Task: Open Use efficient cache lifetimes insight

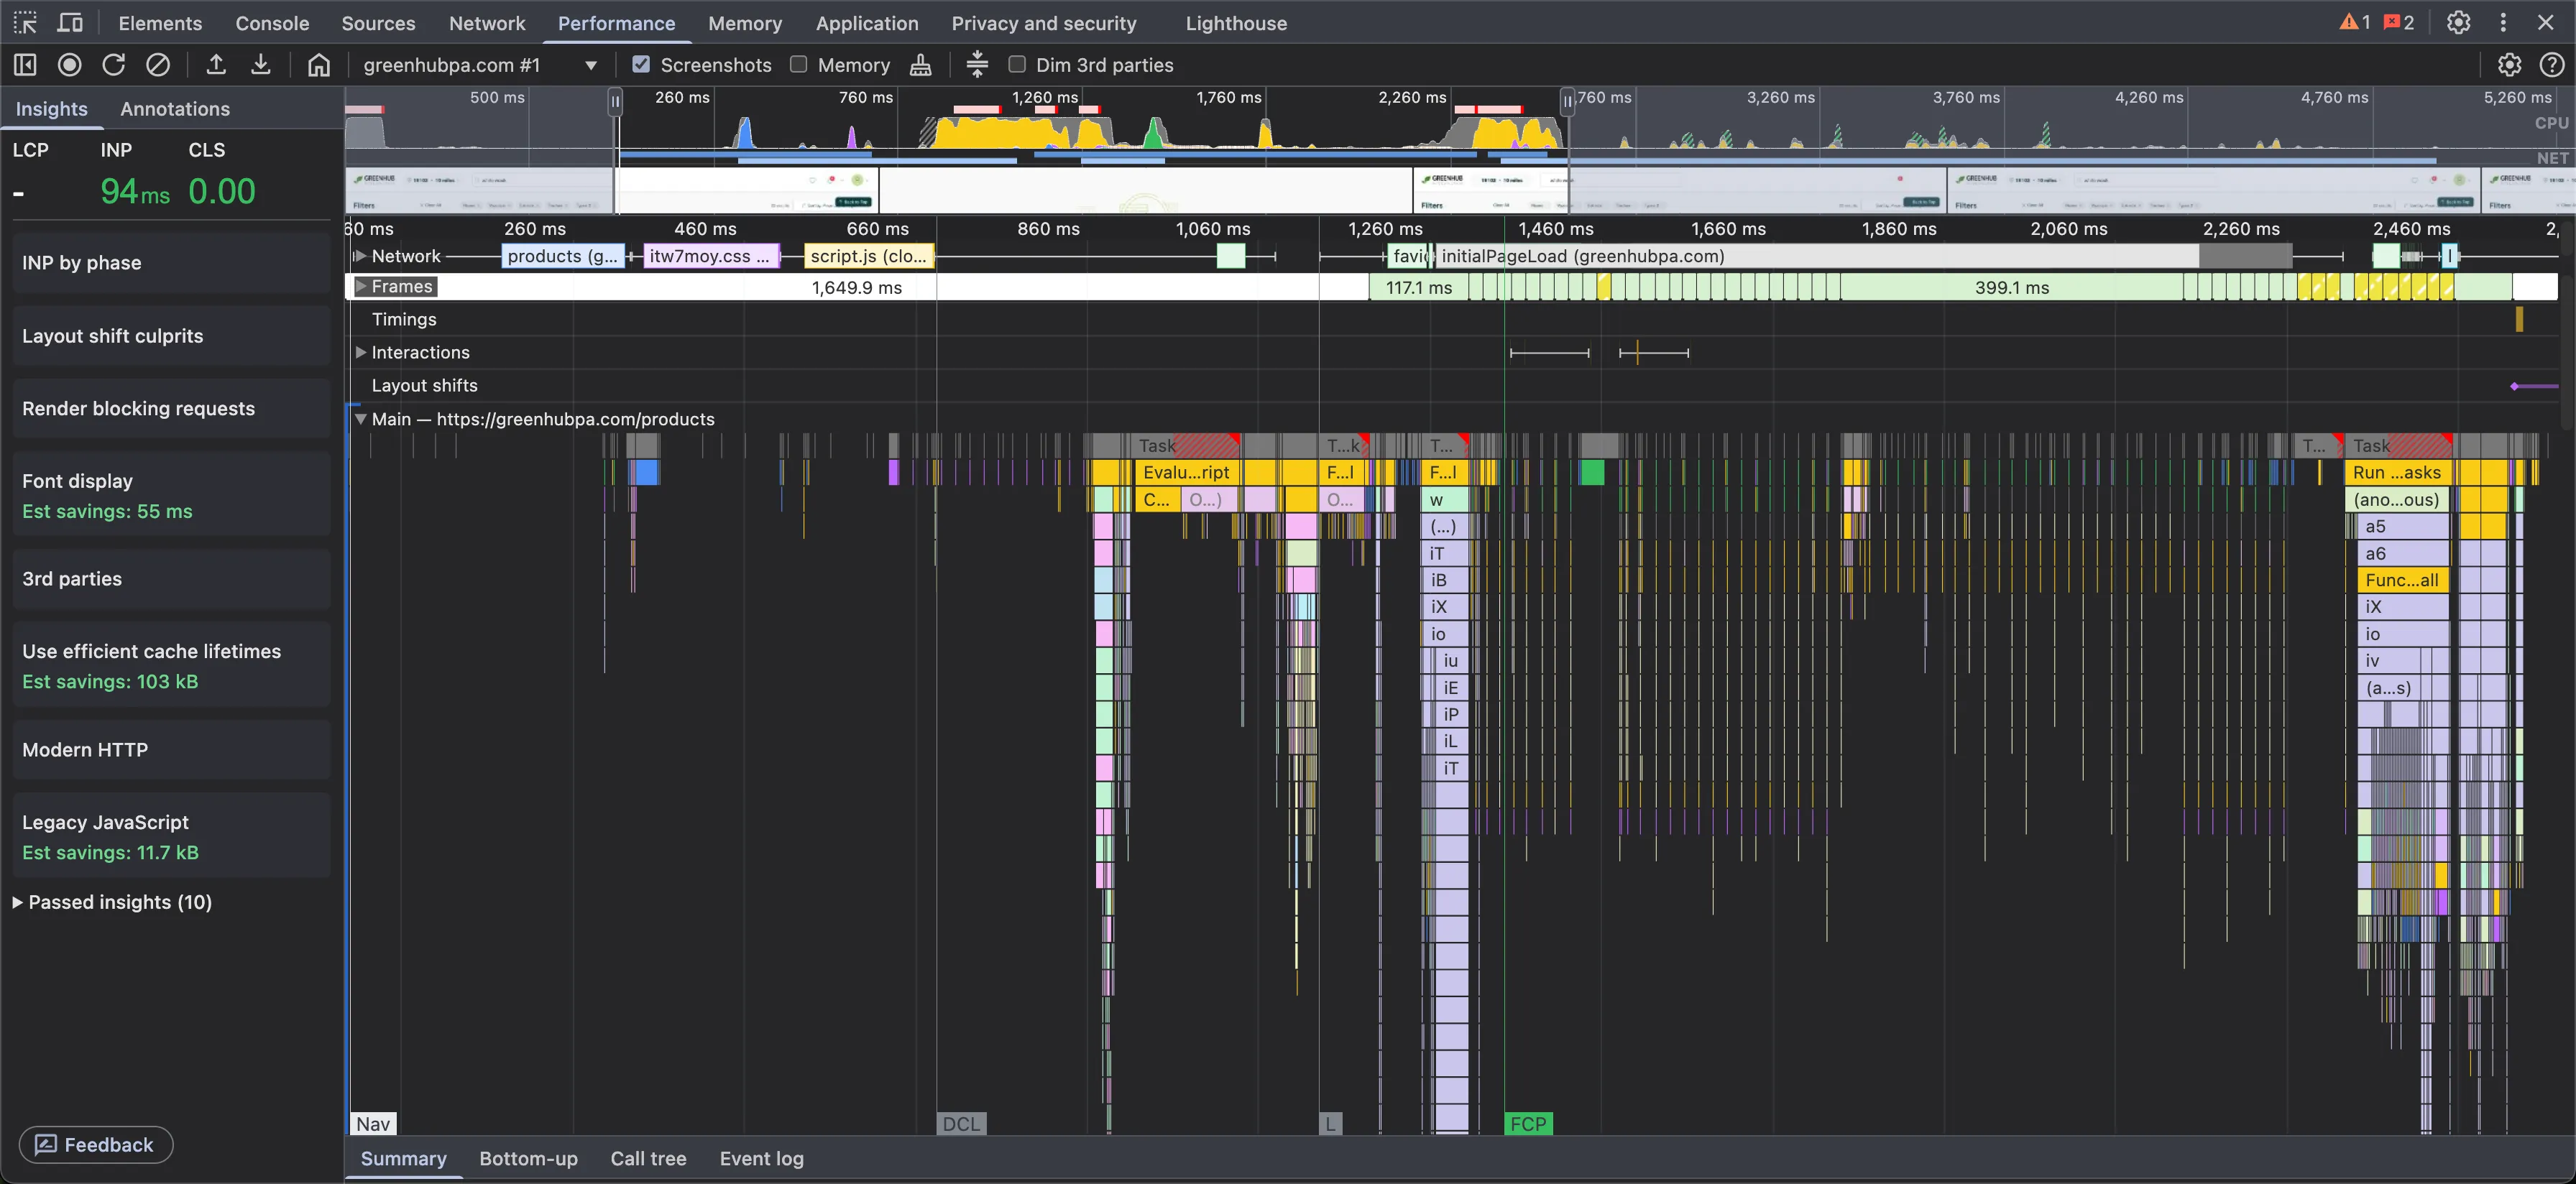Action: [x=171, y=665]
